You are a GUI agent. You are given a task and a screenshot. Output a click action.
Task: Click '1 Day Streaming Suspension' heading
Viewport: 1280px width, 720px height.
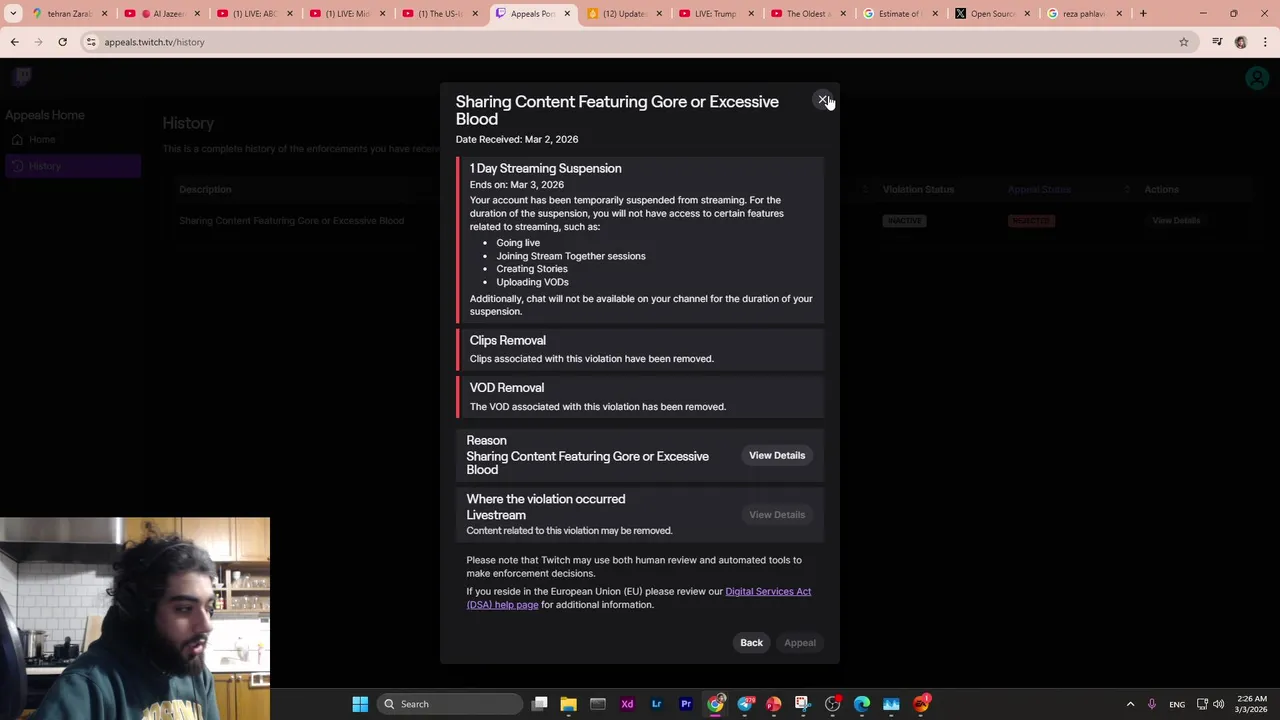pos(545,168)
